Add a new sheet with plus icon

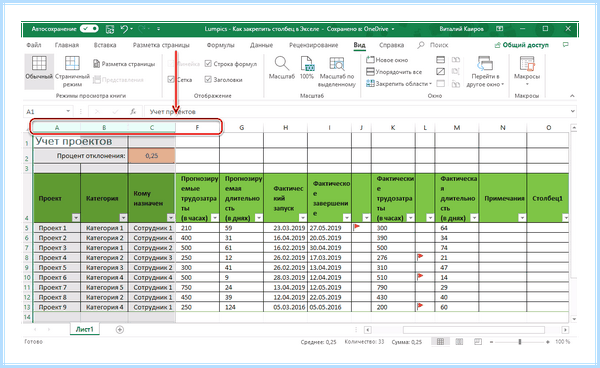pos(120,329)
